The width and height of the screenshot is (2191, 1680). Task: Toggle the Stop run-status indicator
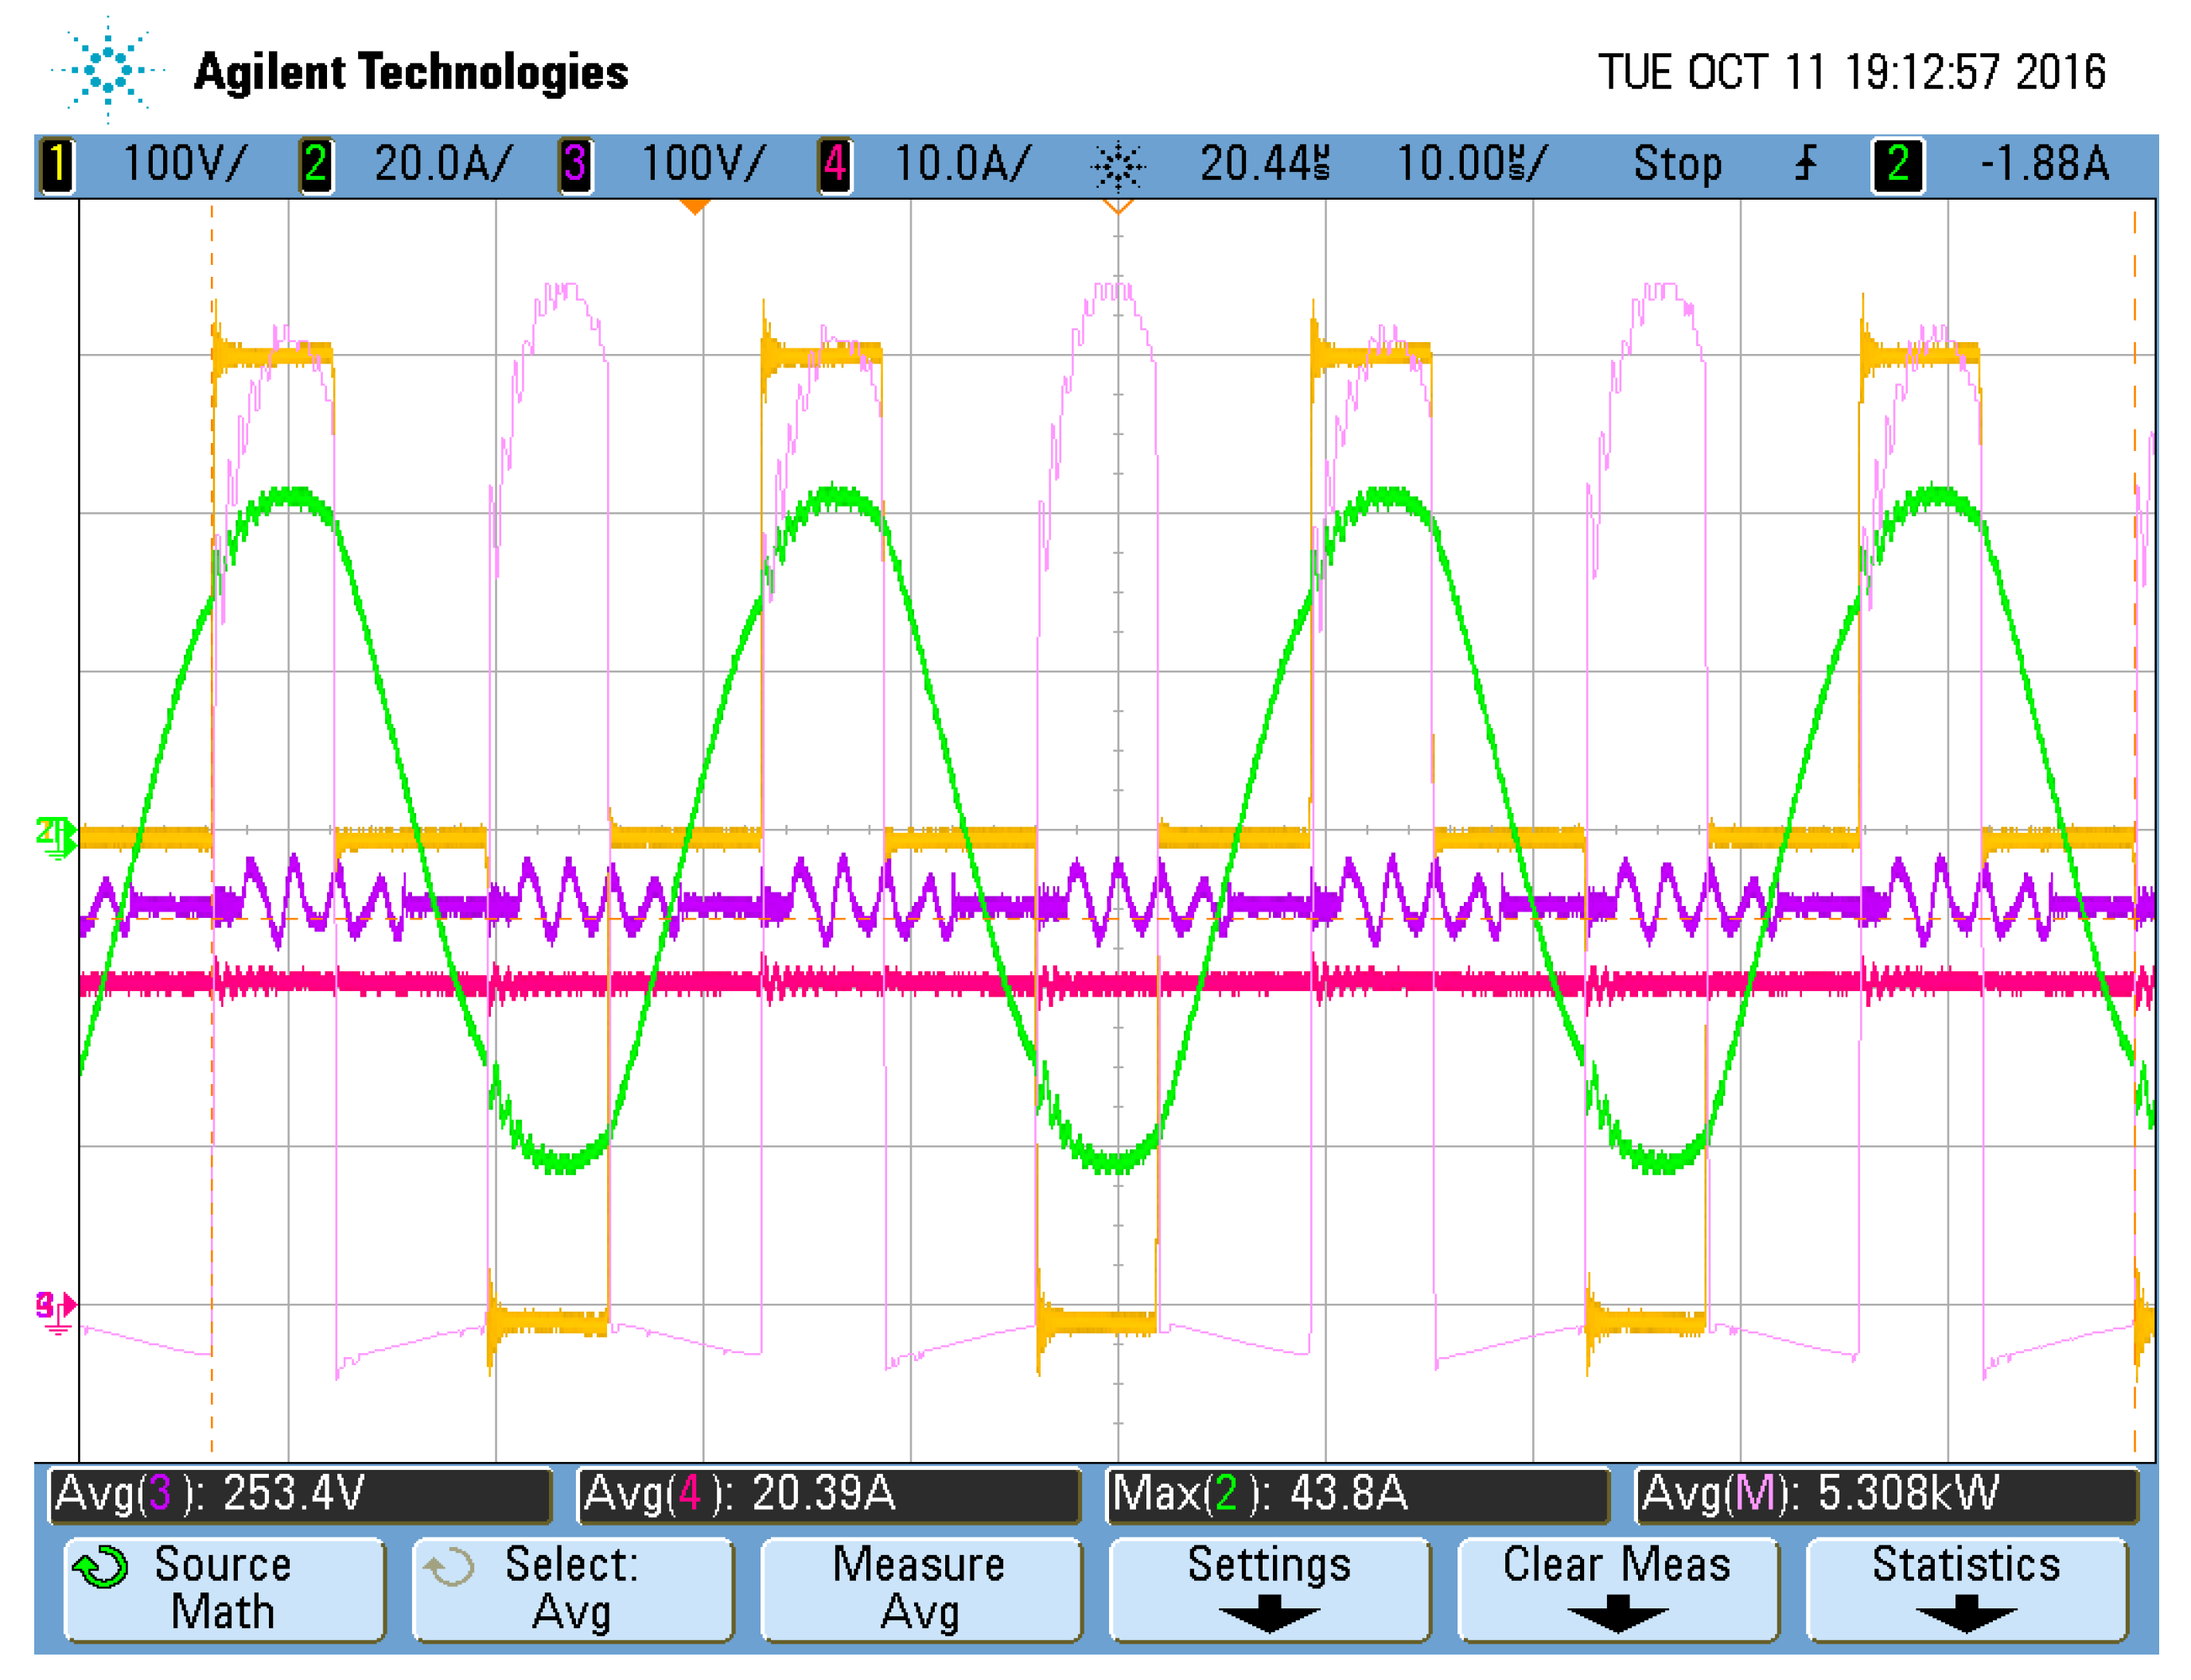tap(1677, 165)
